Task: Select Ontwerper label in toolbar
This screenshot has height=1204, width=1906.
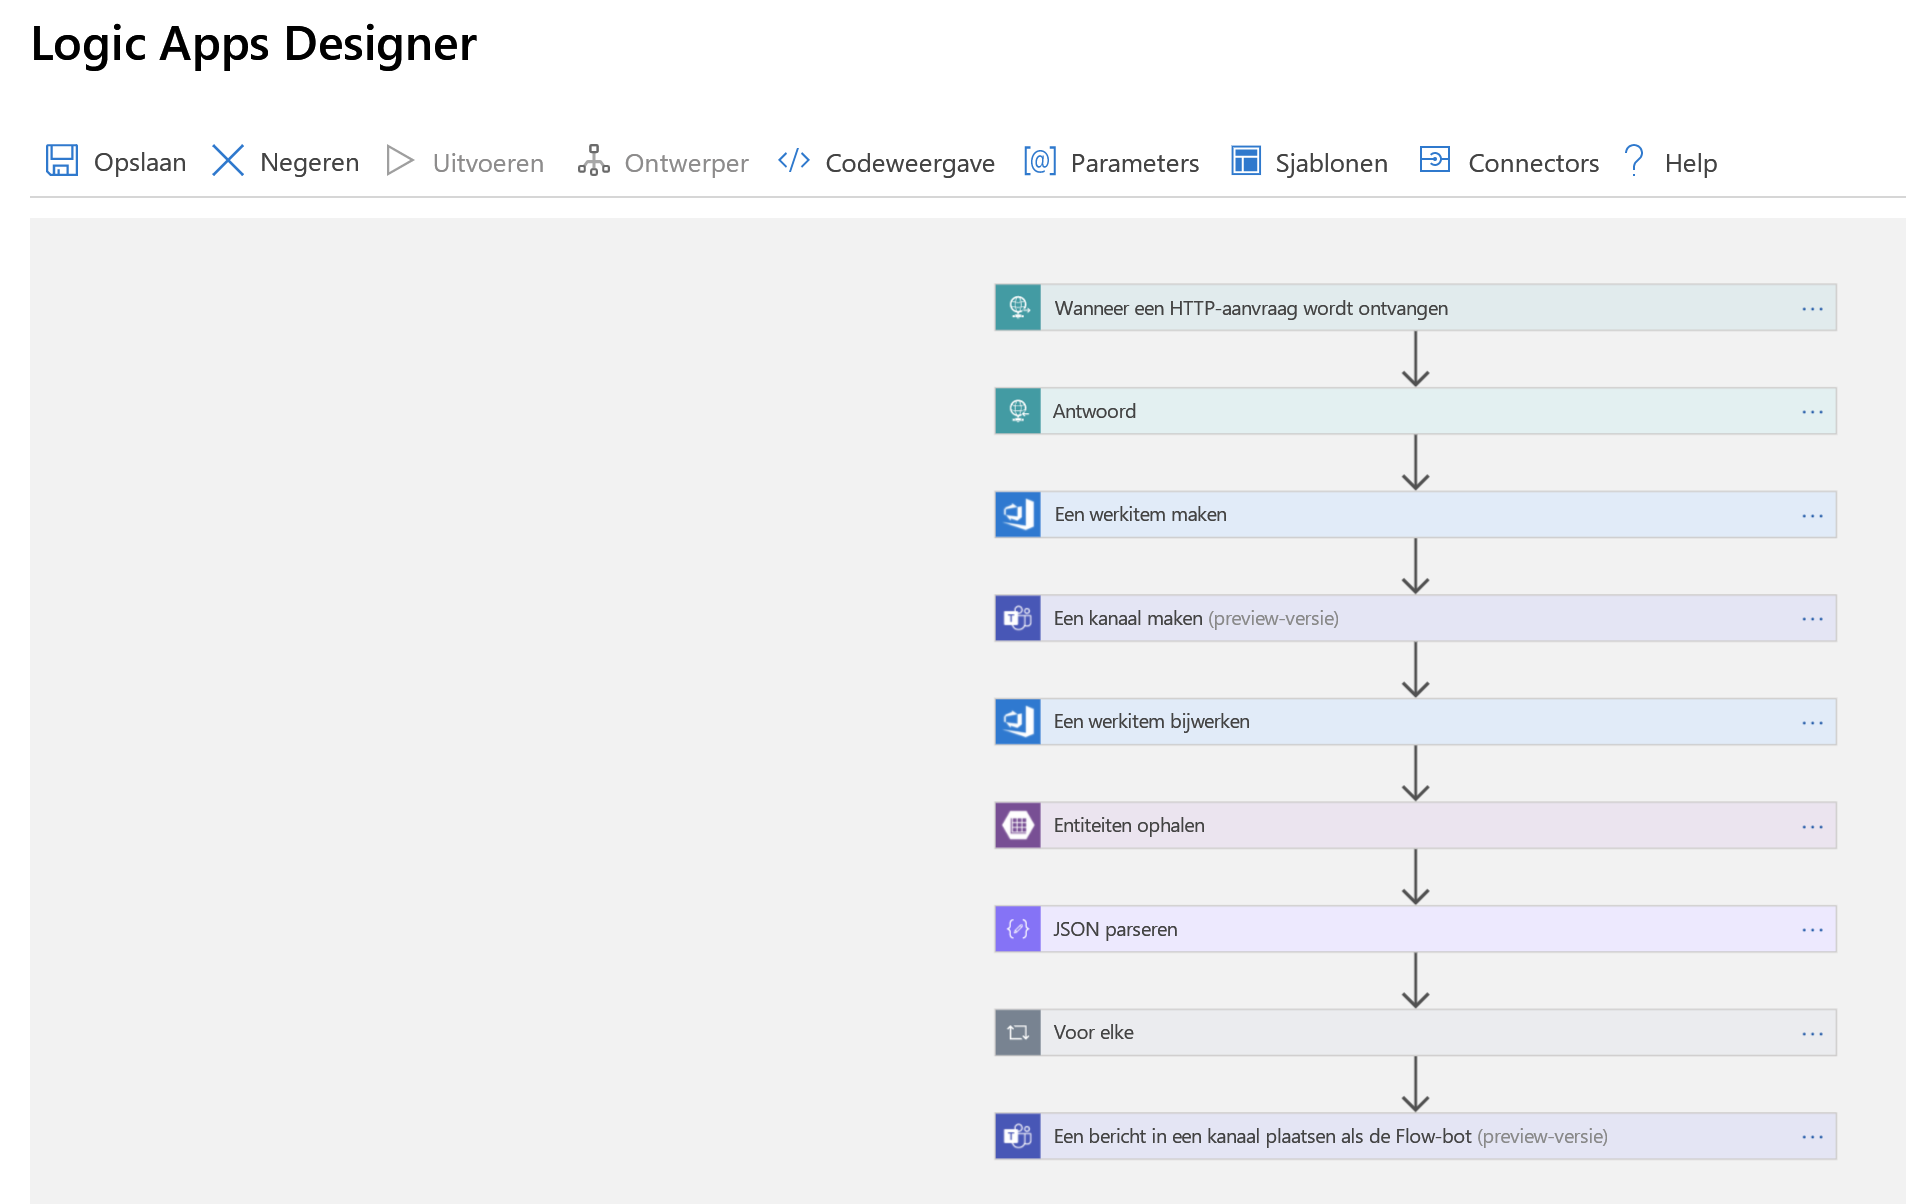Action: (686, 163)
